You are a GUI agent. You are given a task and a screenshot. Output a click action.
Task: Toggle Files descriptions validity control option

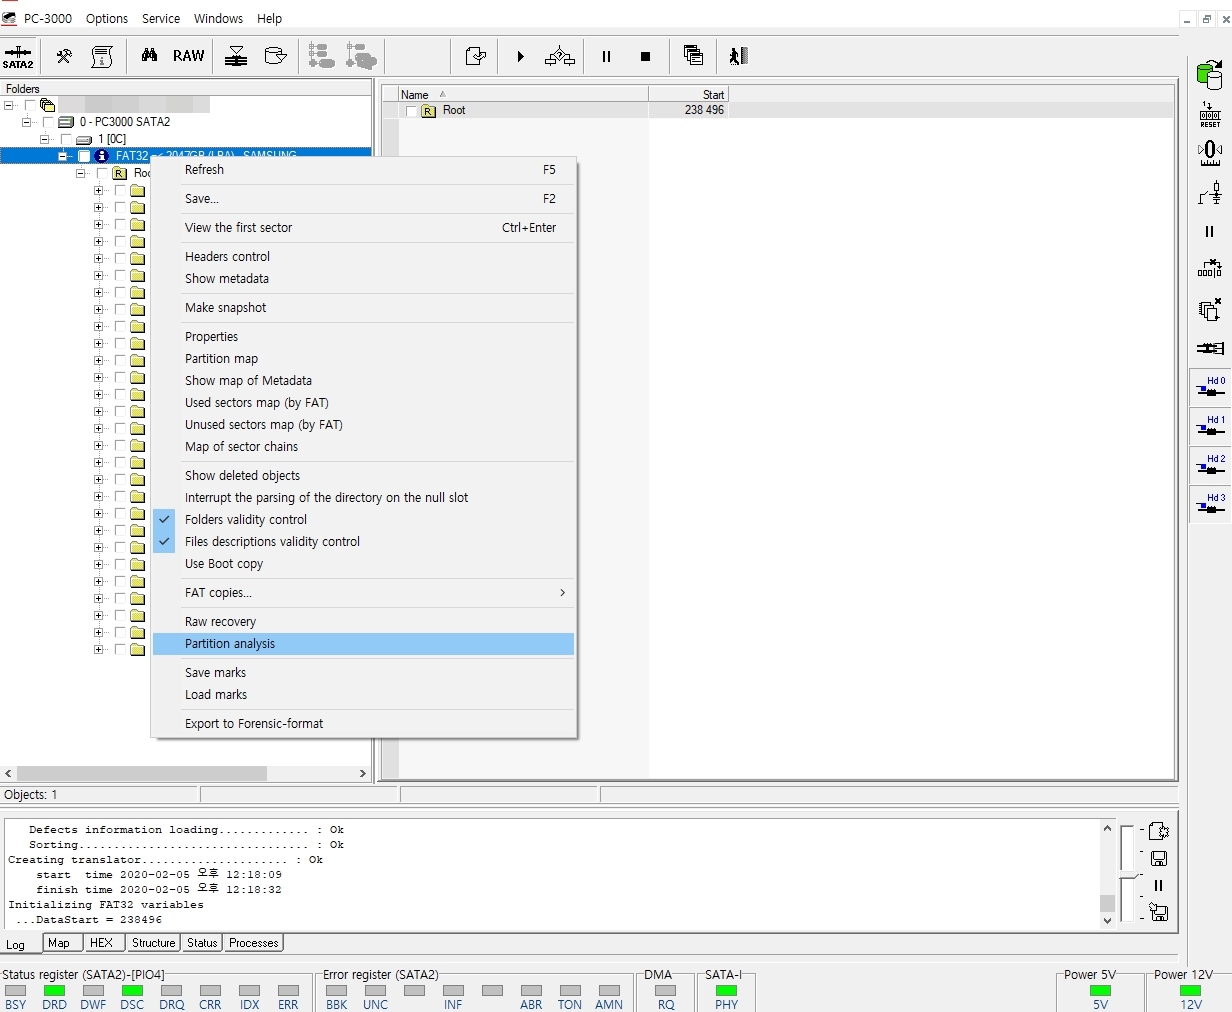(x=272, y=542)
